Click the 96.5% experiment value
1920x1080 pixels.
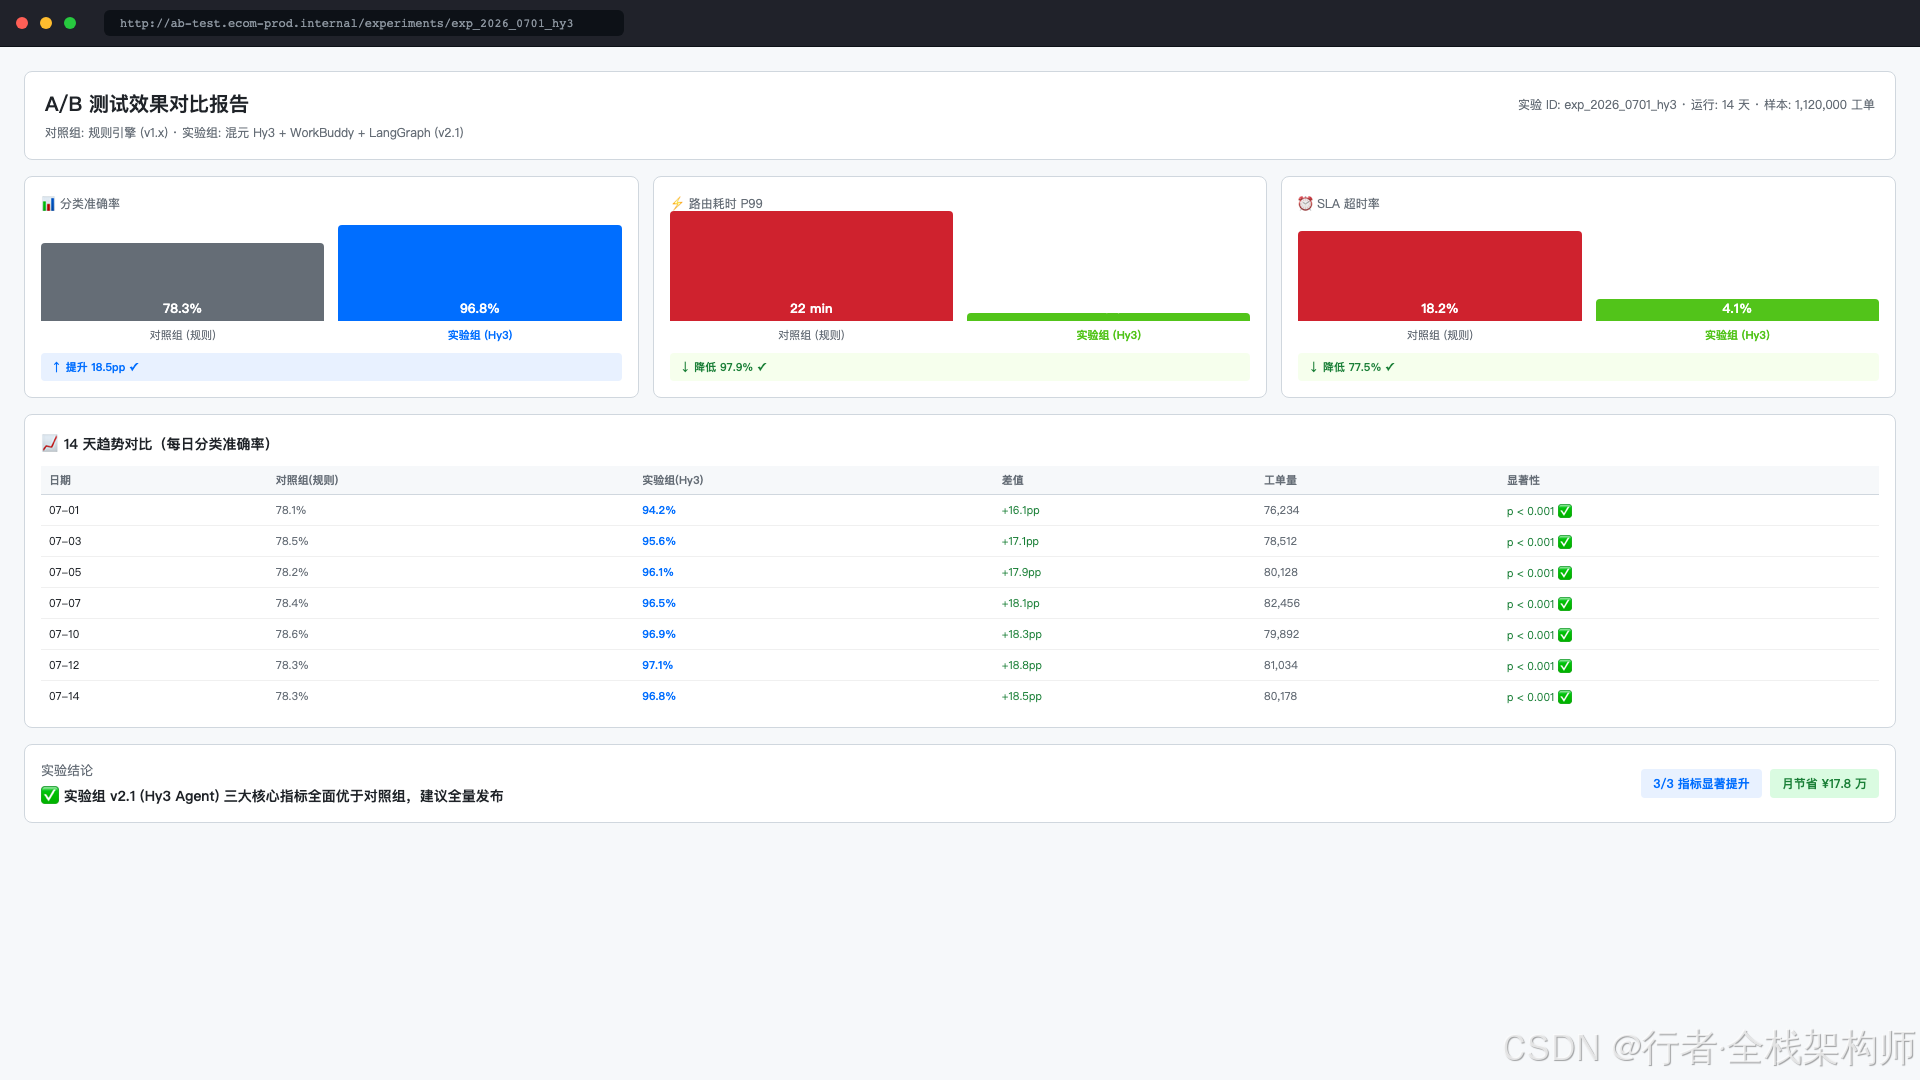click(x=659, y=603)
